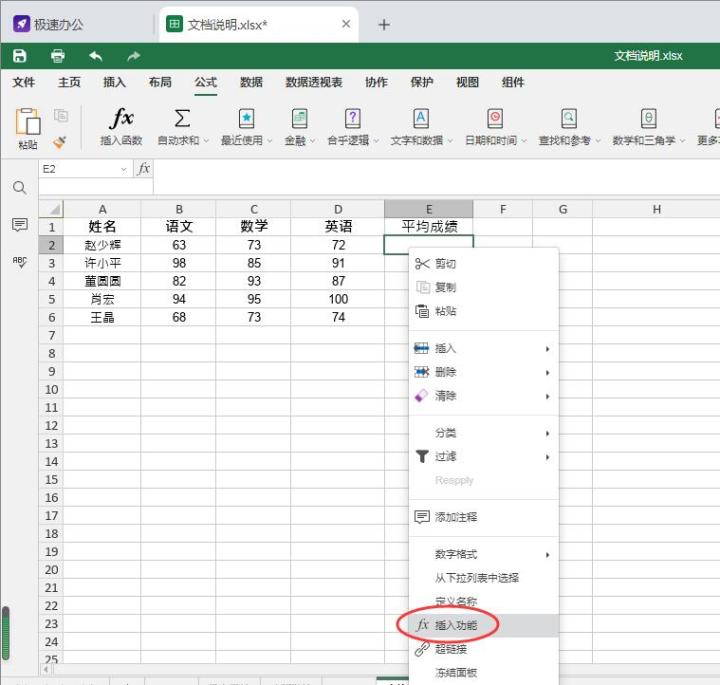
Task: Expand the 合乎逻辑 dropdown arrow
Action: [x=376, y=140]
